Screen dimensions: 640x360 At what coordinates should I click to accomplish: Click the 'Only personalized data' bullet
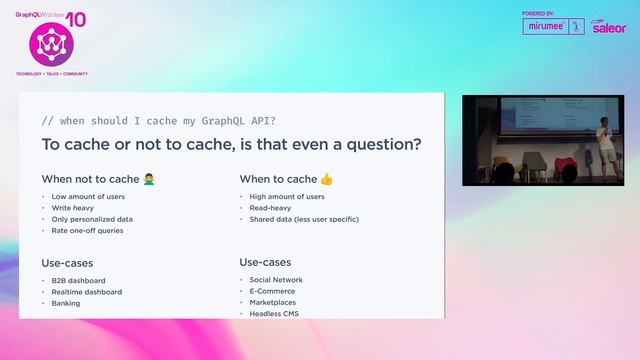pos(92,219)
